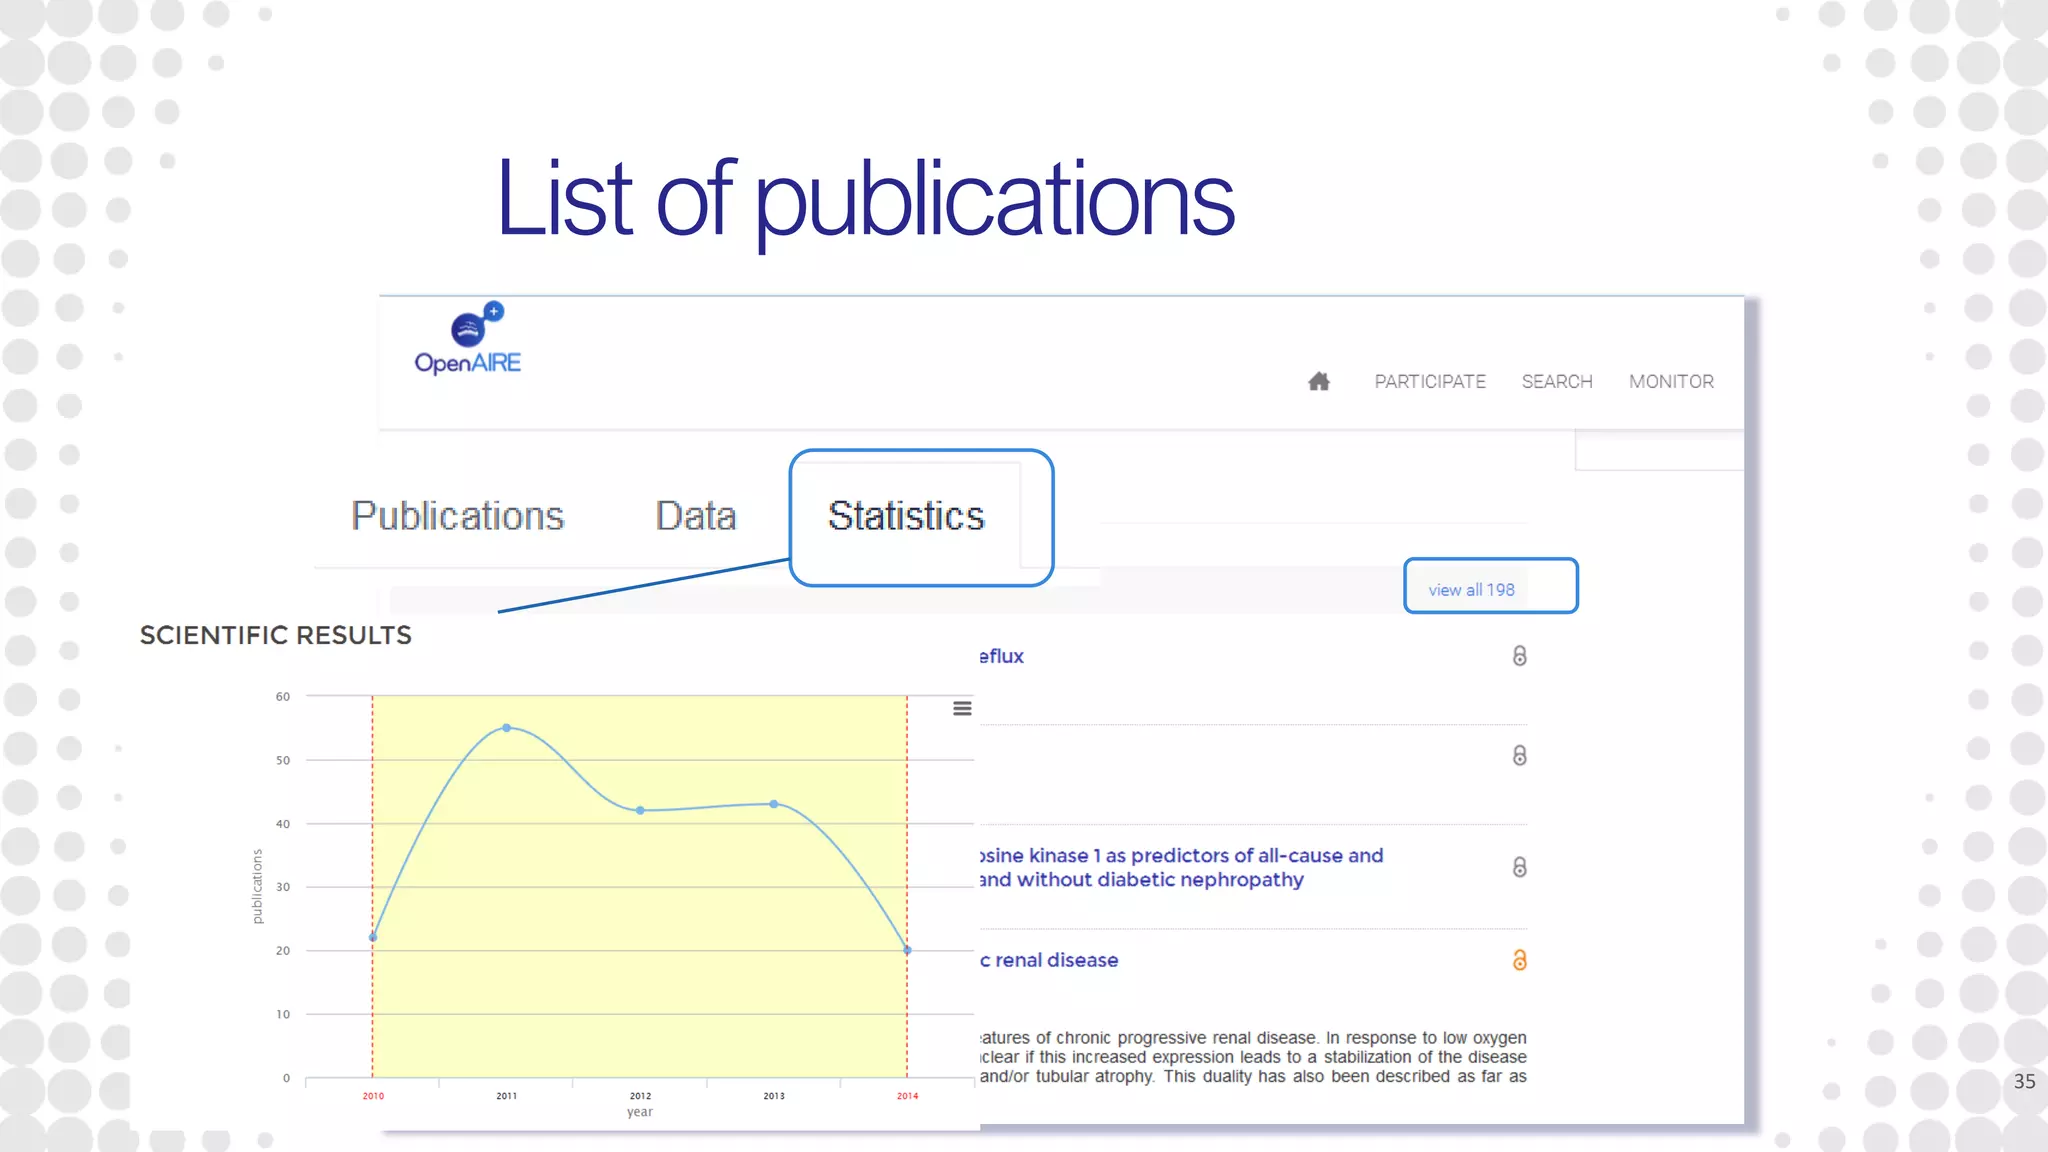
Task: Click the red 2010 x-axis label
Action: [373, 1096]
